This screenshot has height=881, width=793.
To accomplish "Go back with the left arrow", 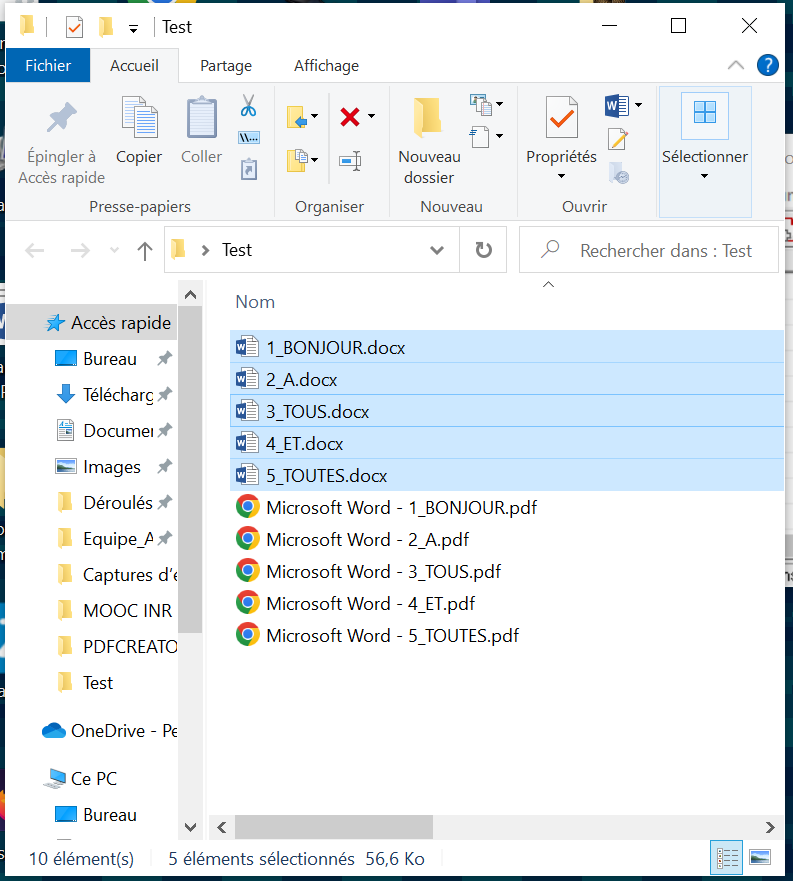I will 35,251.
